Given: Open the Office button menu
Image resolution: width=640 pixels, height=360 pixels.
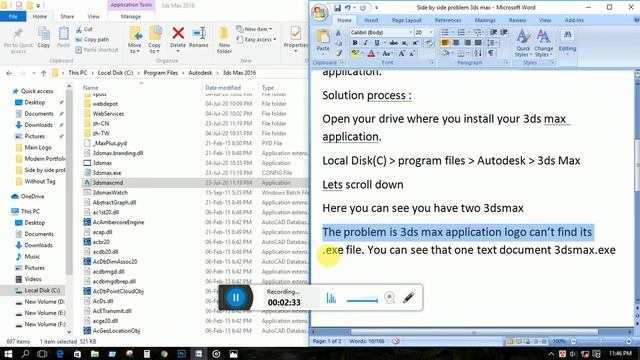Looking at the screenshot, I should tap(320, 12).
